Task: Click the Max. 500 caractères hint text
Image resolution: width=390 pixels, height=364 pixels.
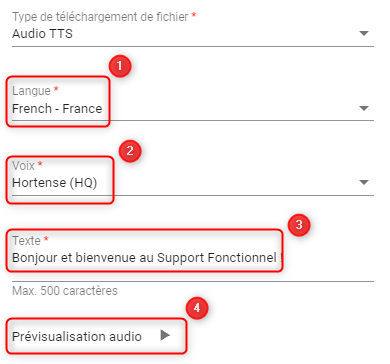Action: pos(65,291)
